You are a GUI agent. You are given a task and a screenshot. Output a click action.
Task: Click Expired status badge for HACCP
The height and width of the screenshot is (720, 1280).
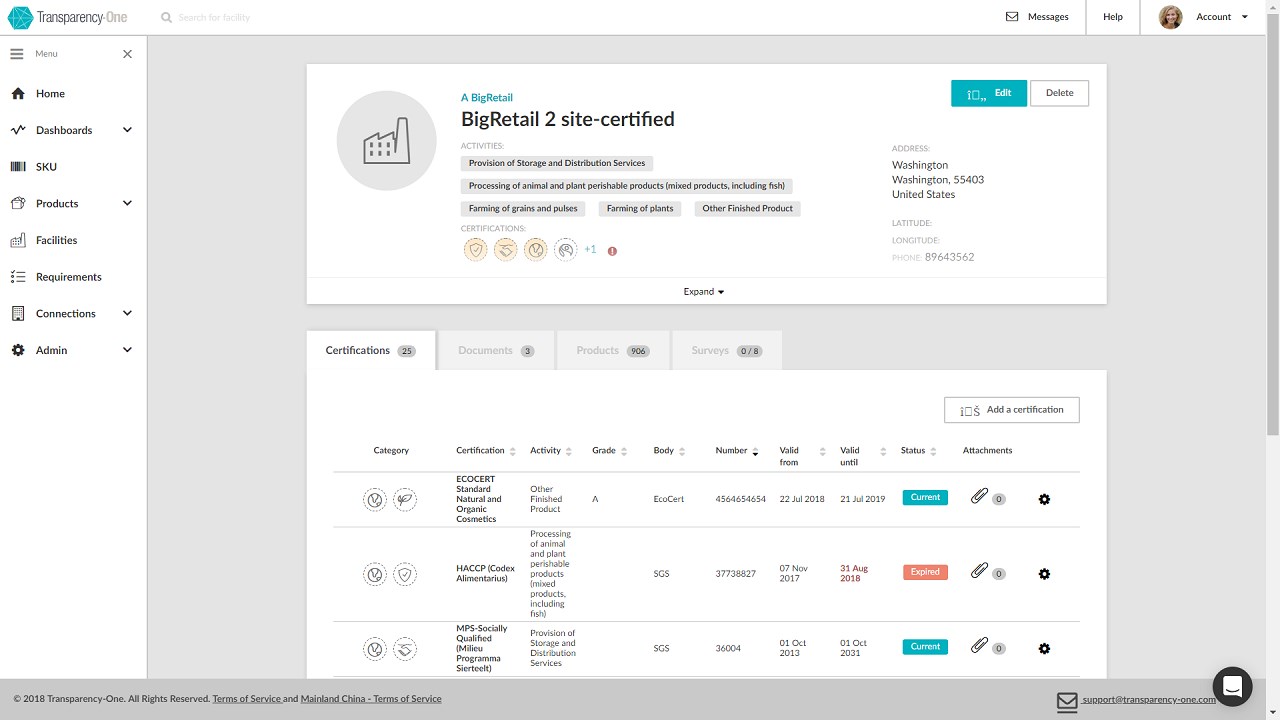(925, 572)
